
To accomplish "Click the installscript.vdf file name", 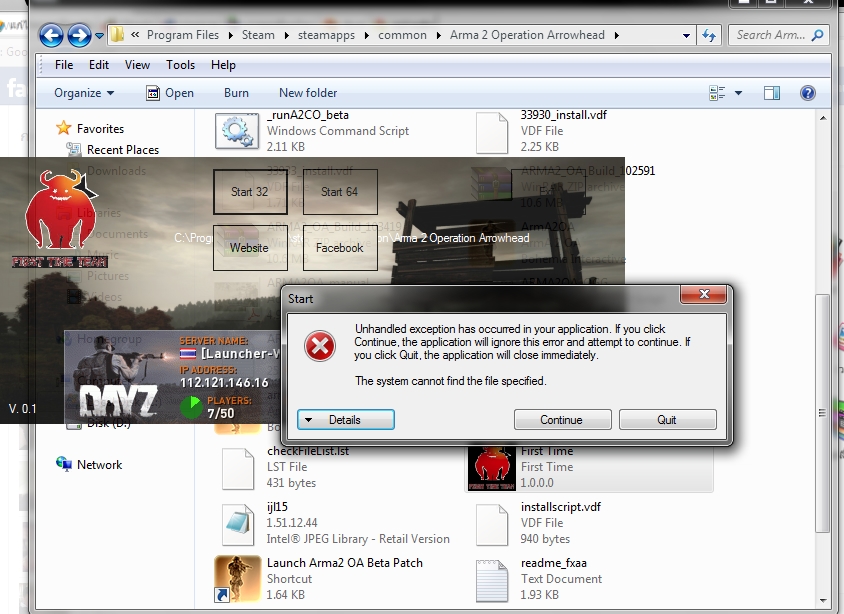I will tap(560, 507).
